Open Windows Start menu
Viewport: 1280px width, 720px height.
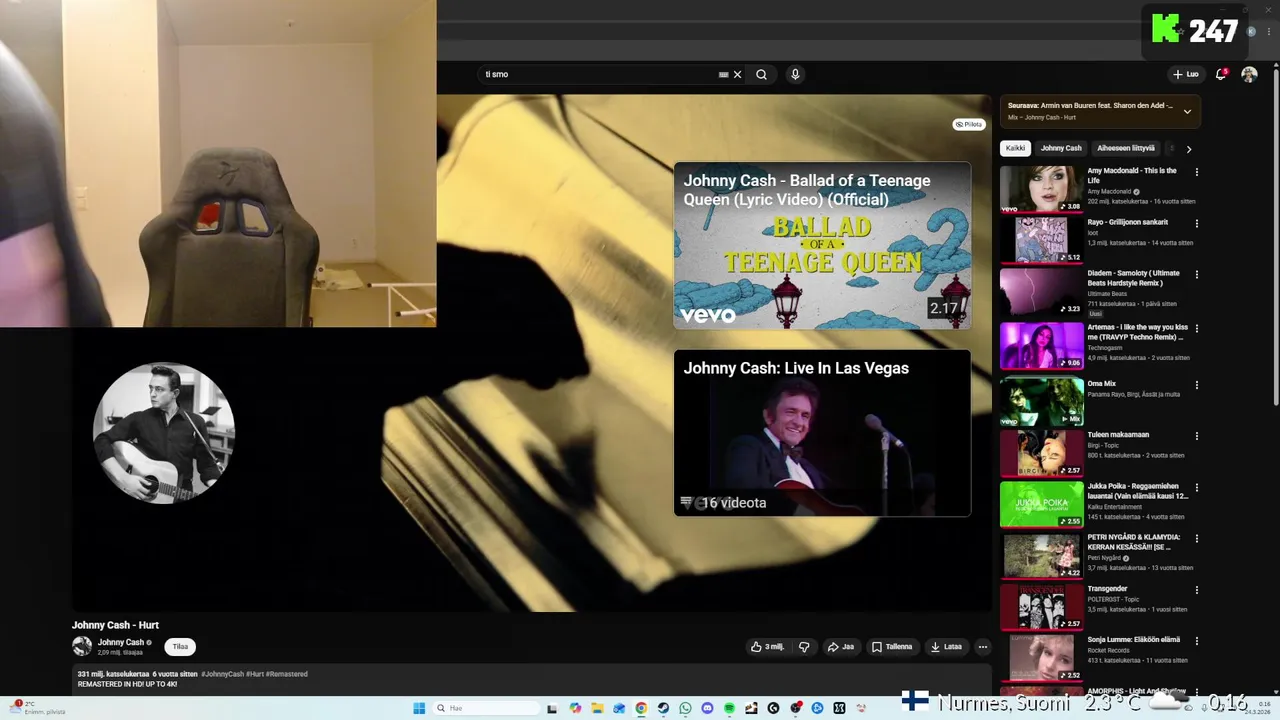tap(419, 708)
